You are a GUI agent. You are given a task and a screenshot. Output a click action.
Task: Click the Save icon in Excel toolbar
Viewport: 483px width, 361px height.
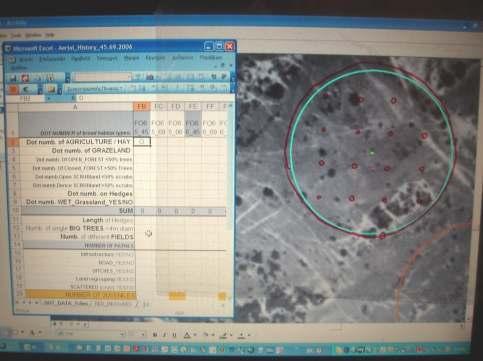coord(14,78)
